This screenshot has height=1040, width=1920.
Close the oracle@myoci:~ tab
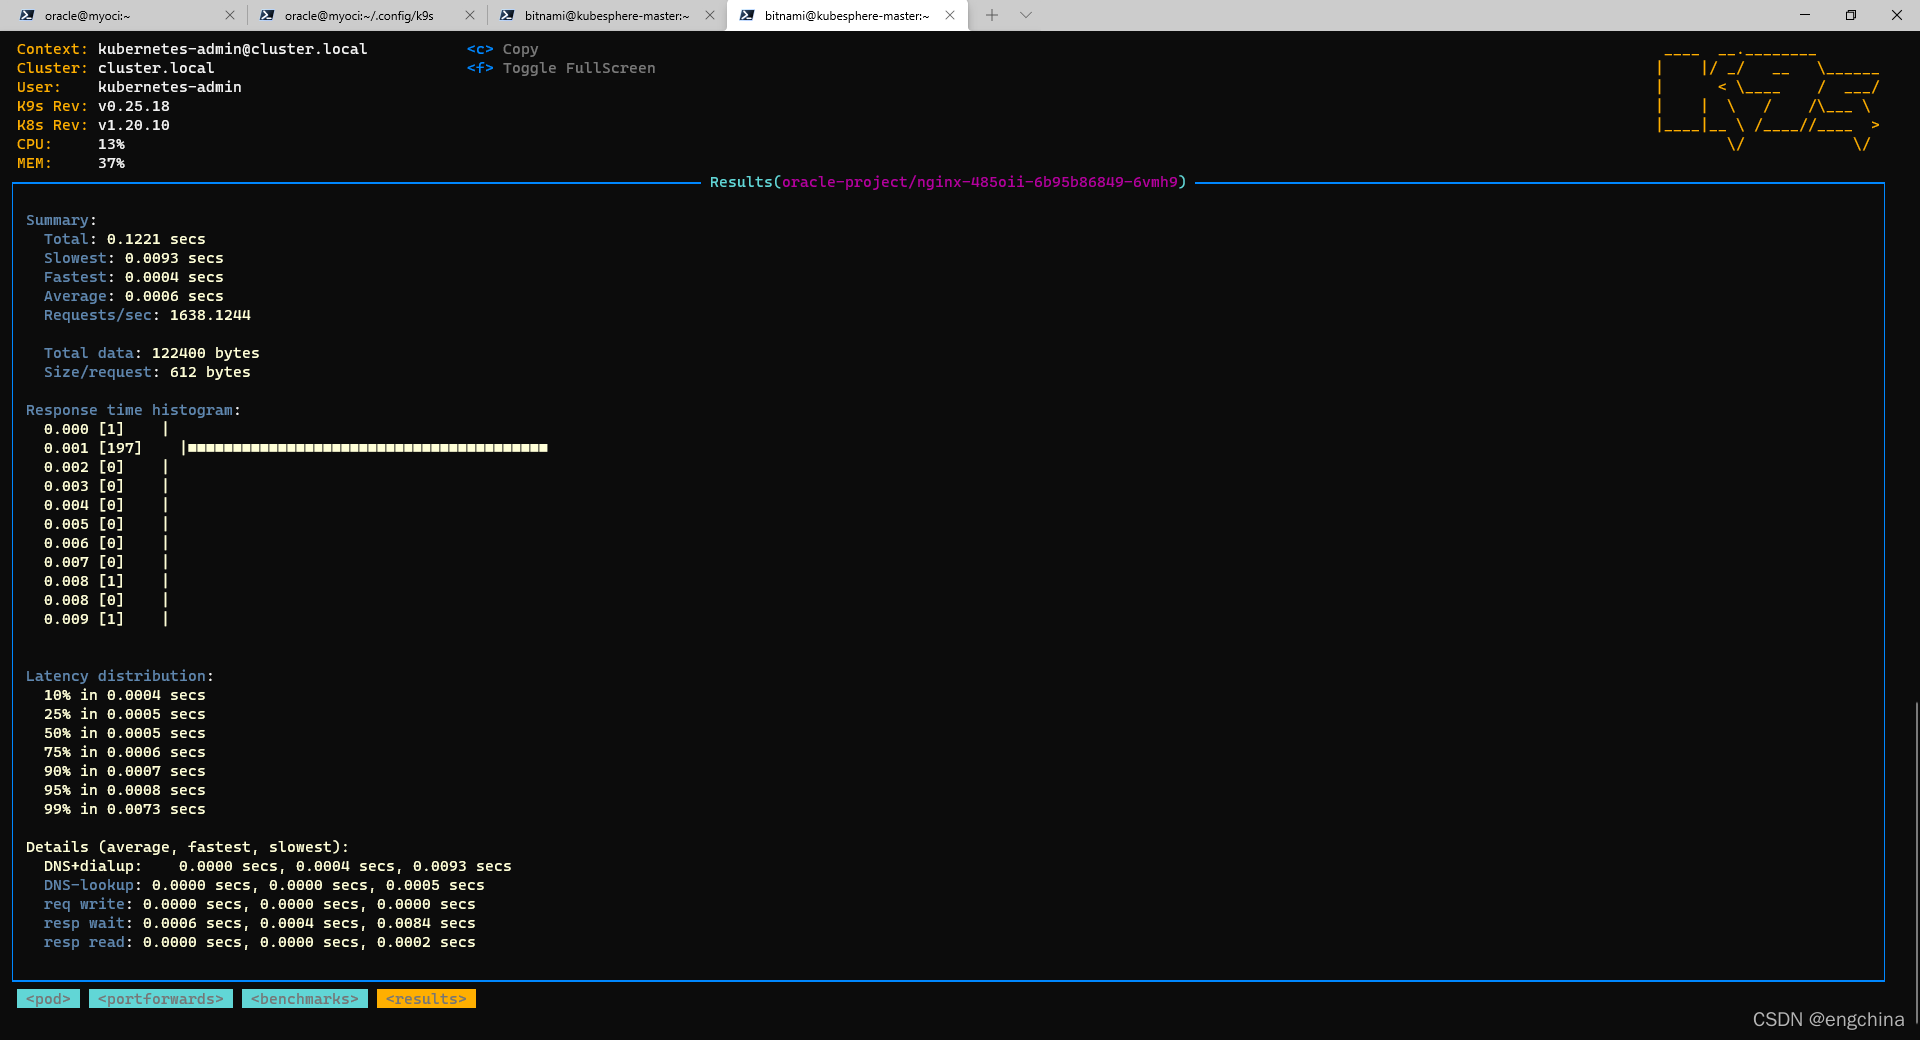[x=230, y=15]
